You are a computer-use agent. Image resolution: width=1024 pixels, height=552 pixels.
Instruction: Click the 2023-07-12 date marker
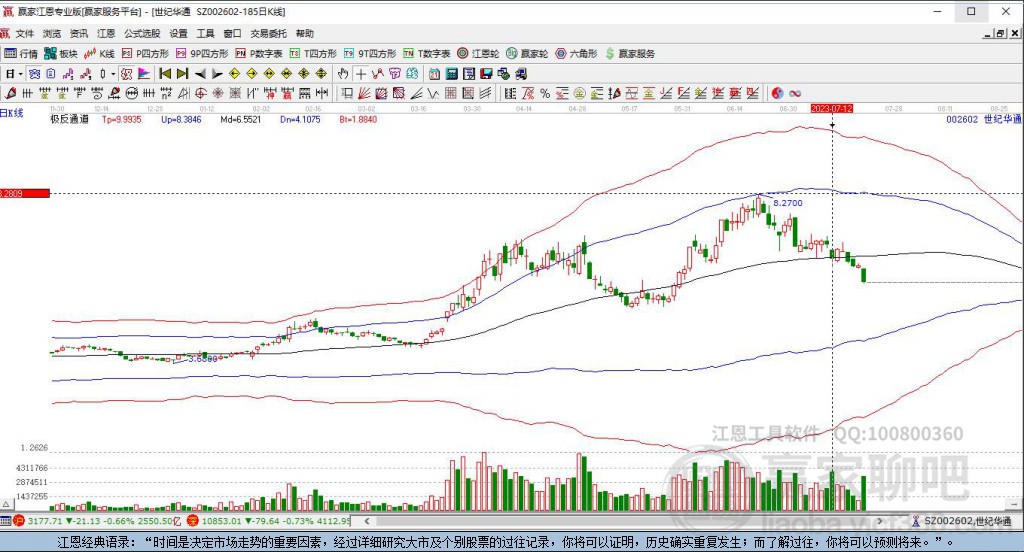831,108
